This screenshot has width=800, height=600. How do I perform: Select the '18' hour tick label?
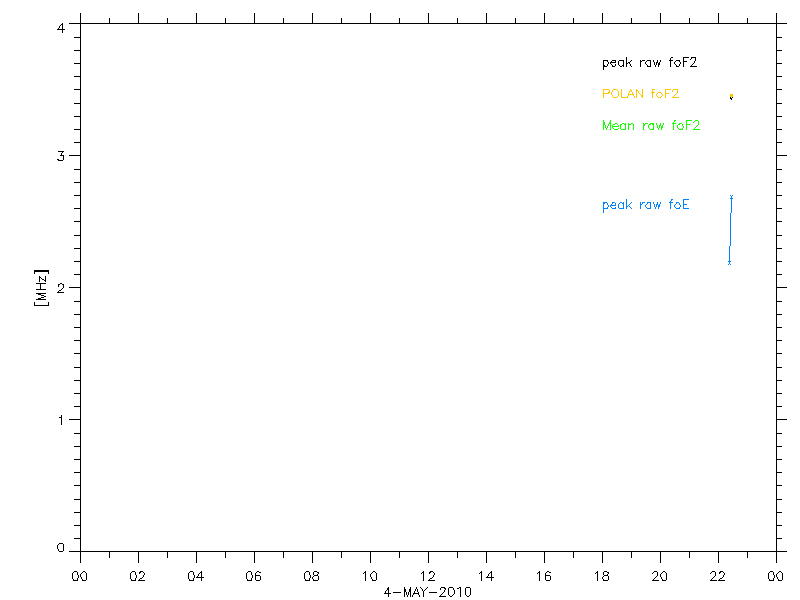[x=602, y=577]
